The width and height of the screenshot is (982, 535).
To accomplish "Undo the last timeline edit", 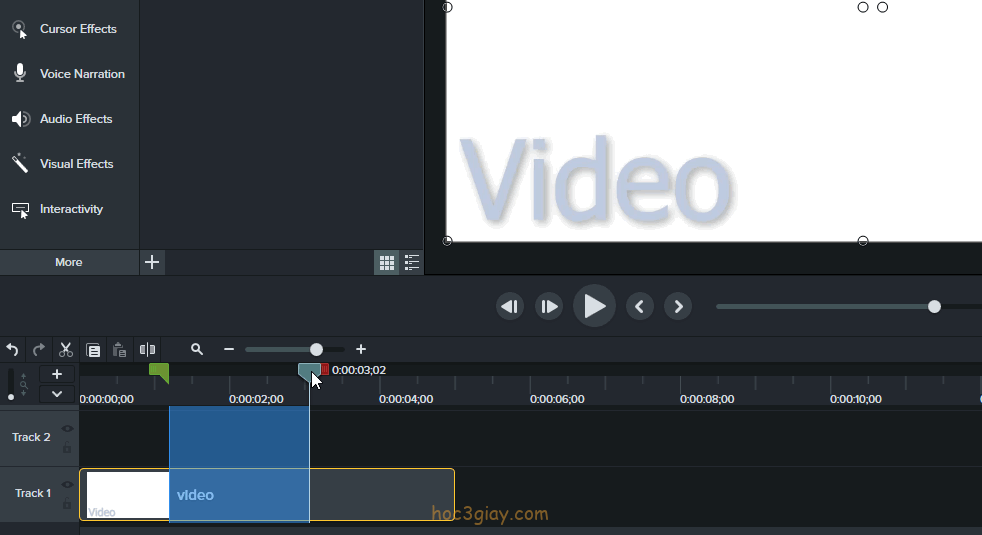I will click(x=12, y=350).
